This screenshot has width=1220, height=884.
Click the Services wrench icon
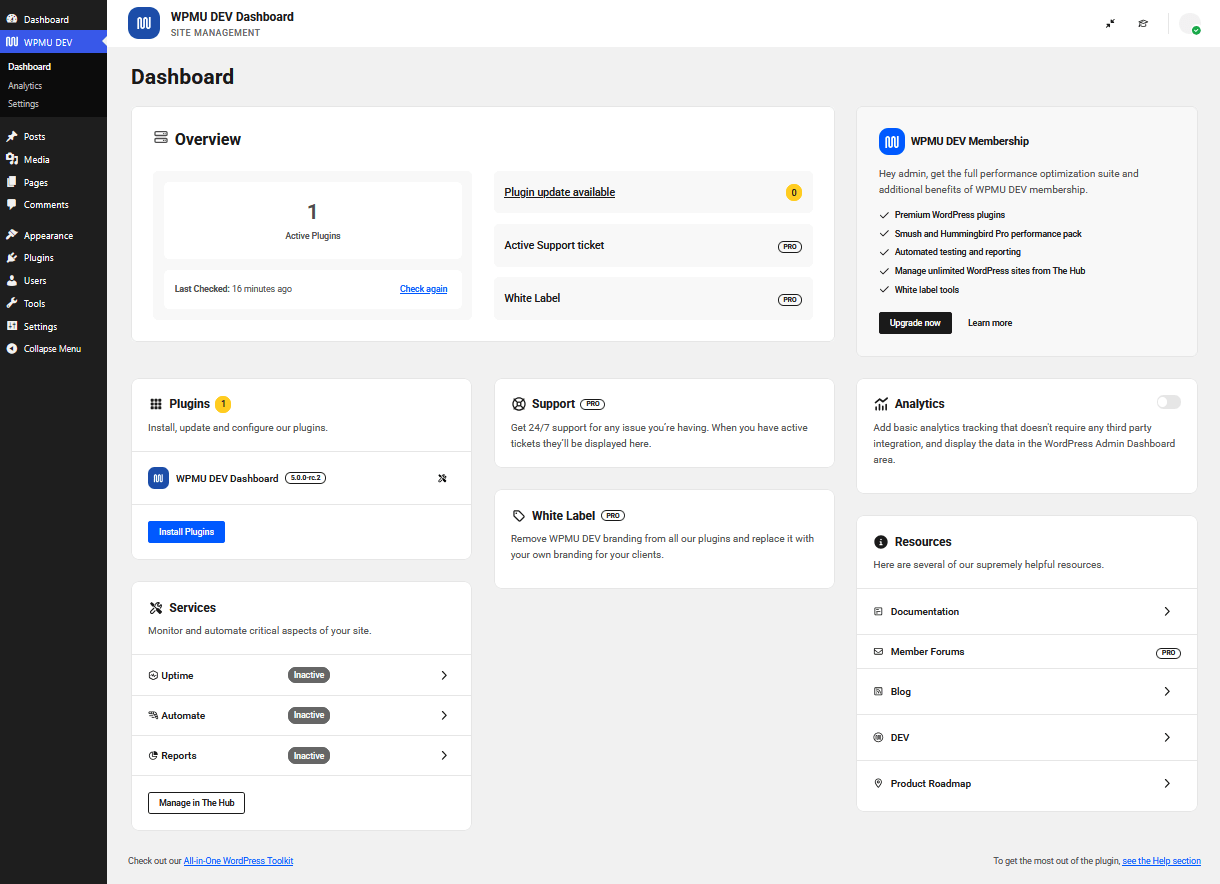pos(155,607)
